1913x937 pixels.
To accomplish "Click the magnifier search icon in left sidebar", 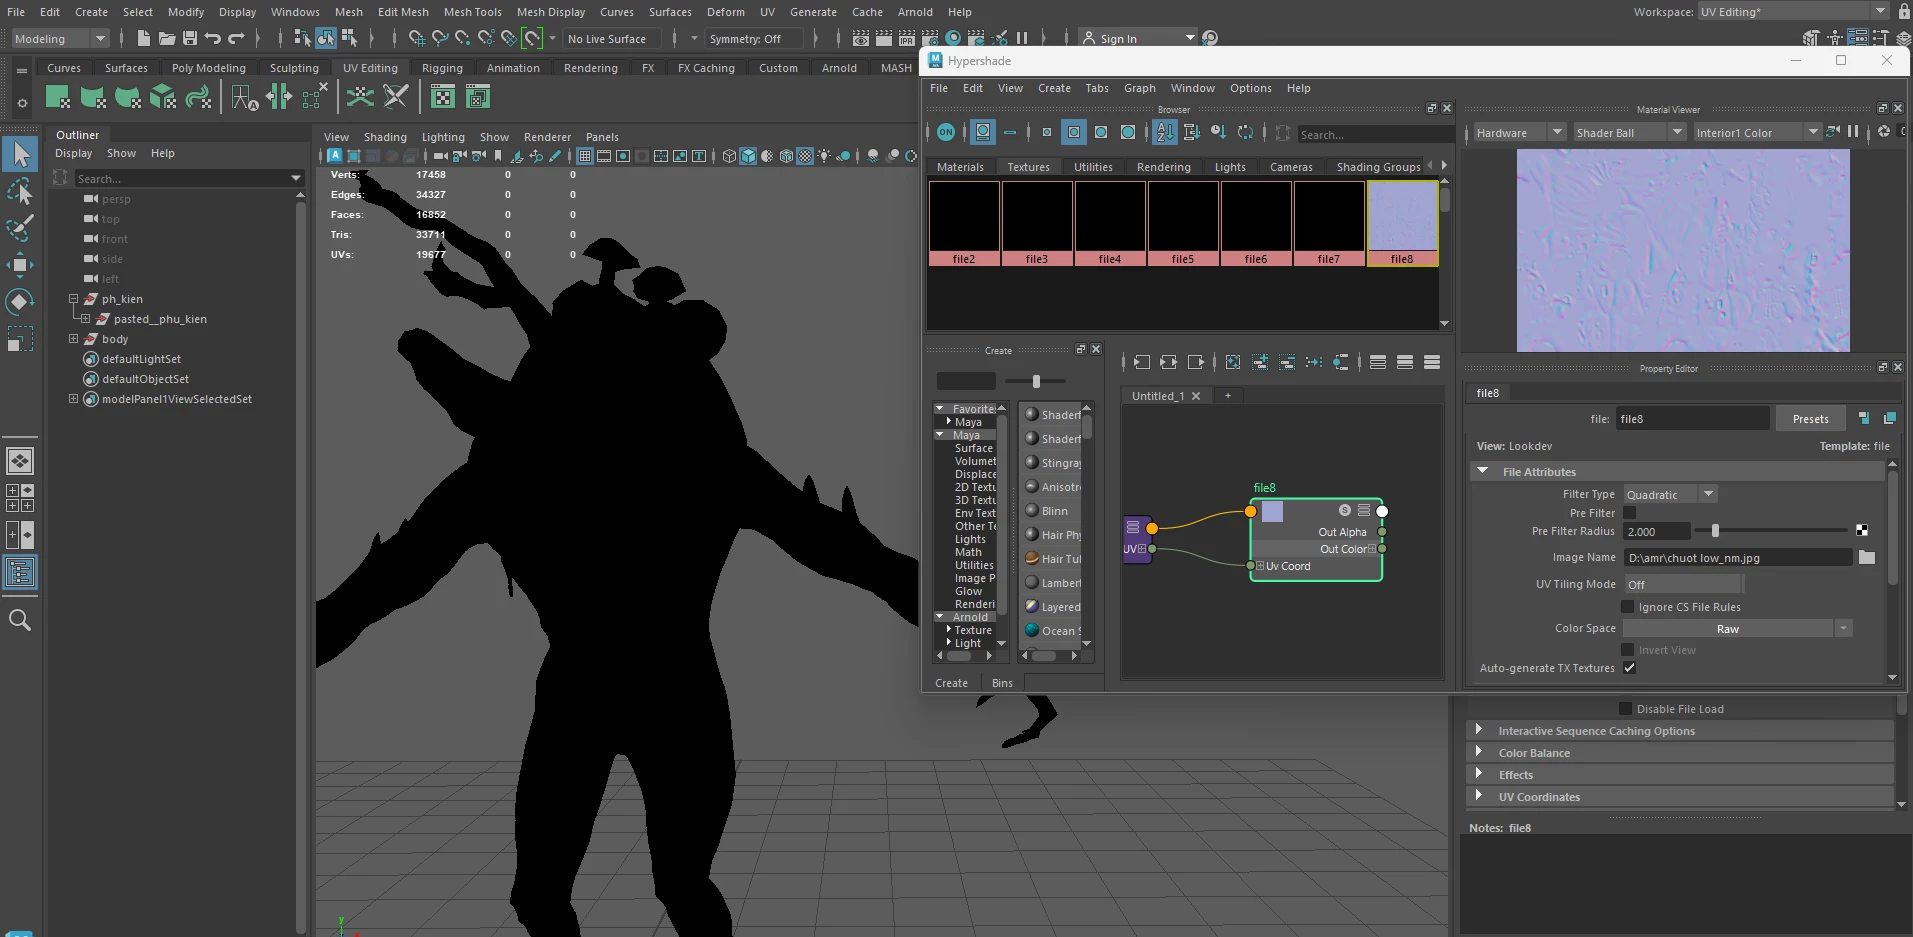I will coord(20,620).
